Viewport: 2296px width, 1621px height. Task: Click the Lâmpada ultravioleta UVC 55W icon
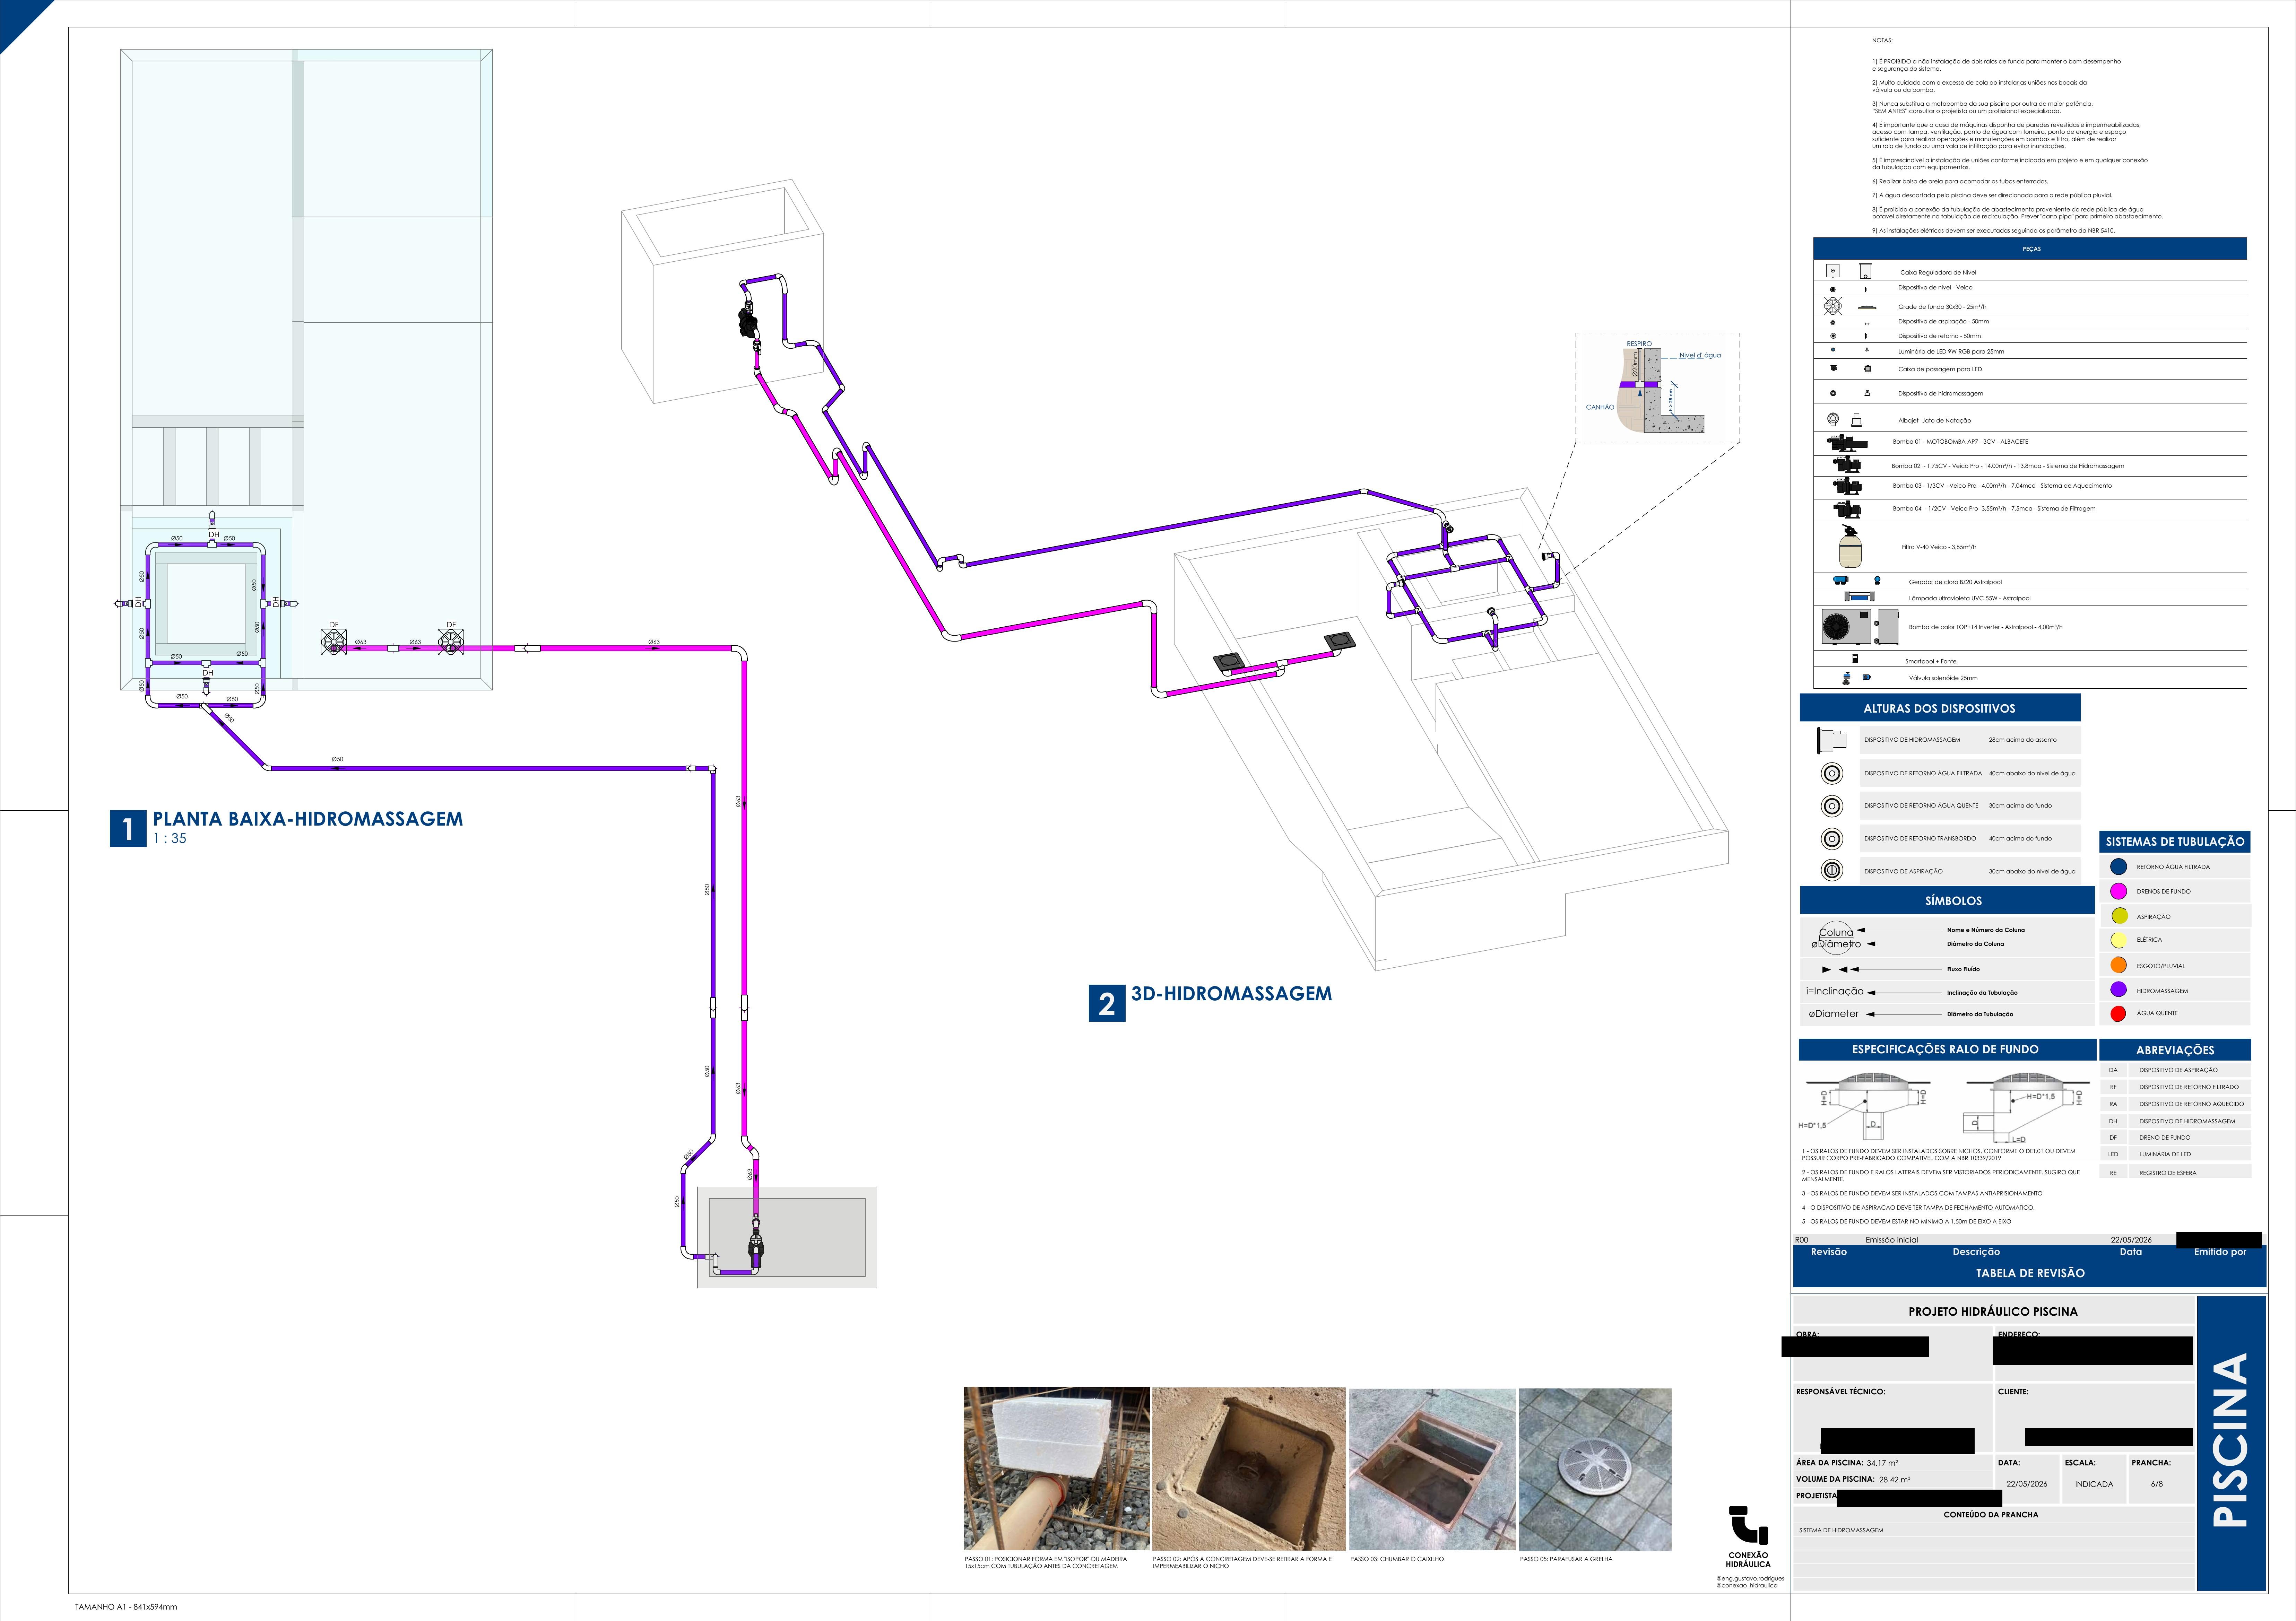coord(1859,597)
